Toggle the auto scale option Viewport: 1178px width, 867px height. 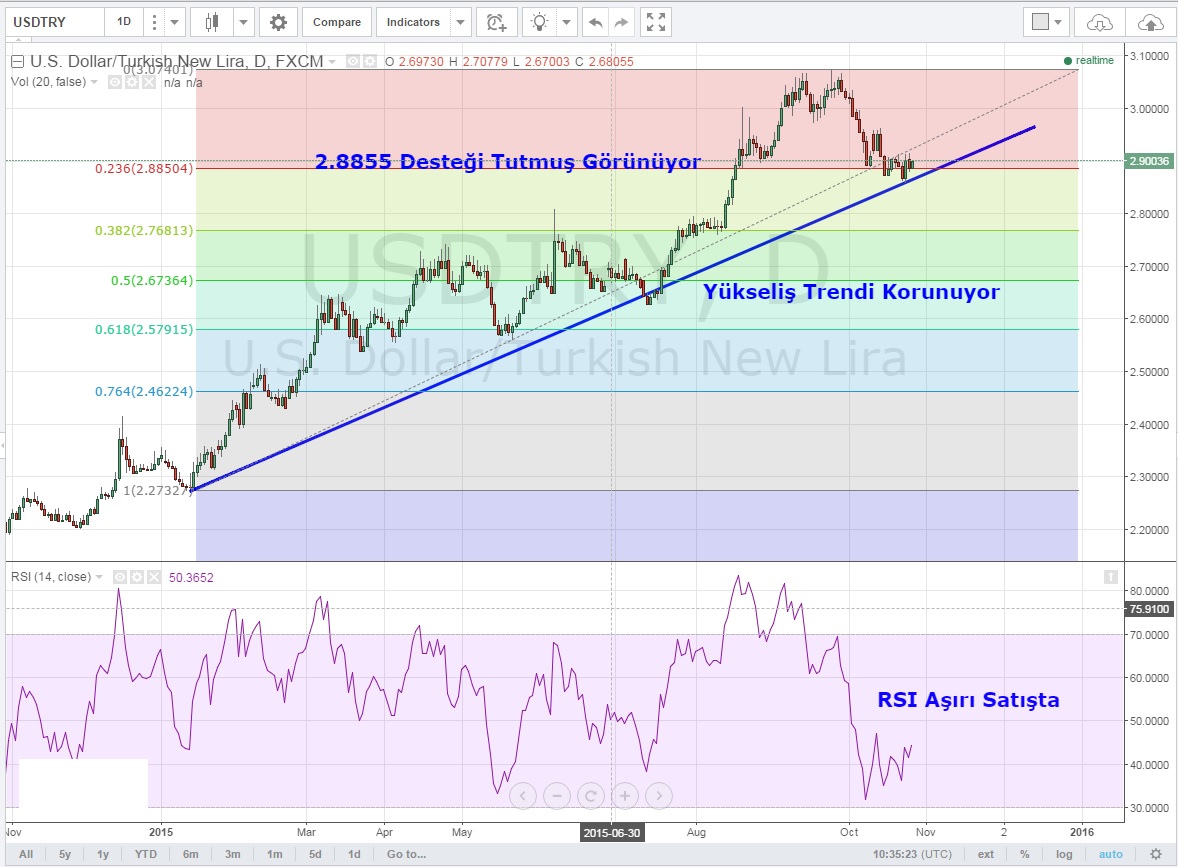(x=1111, y=854)
